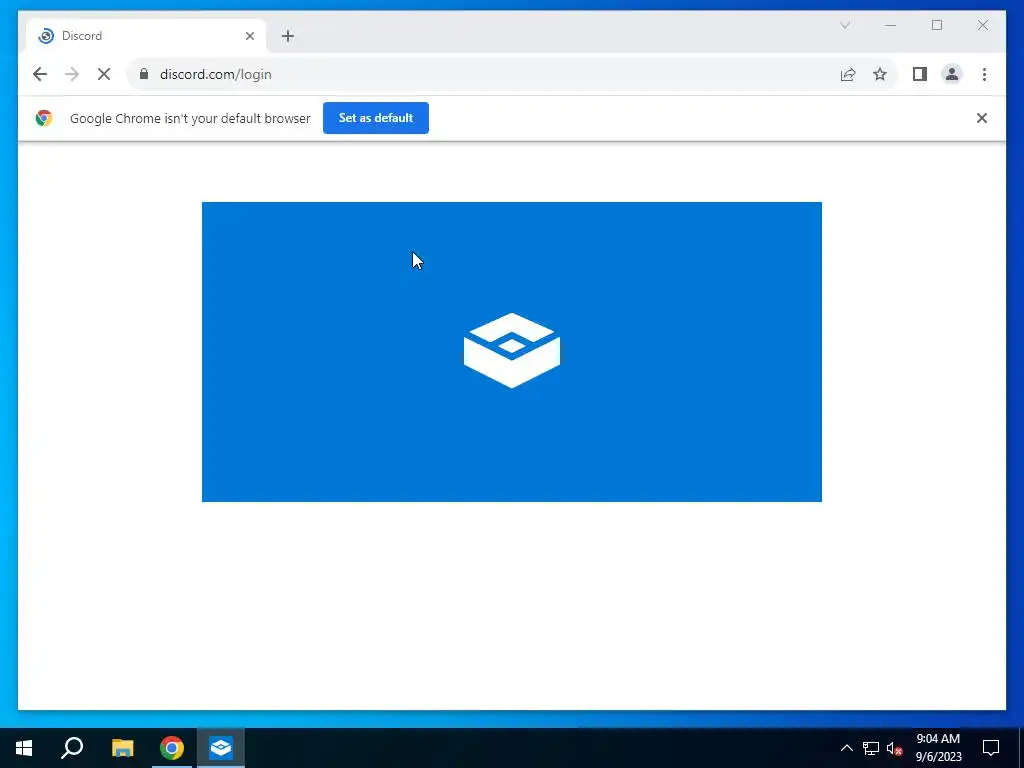Viewport: 1024px width, 768px height.
Task: Open a new tab
Action: click(288, 36)
